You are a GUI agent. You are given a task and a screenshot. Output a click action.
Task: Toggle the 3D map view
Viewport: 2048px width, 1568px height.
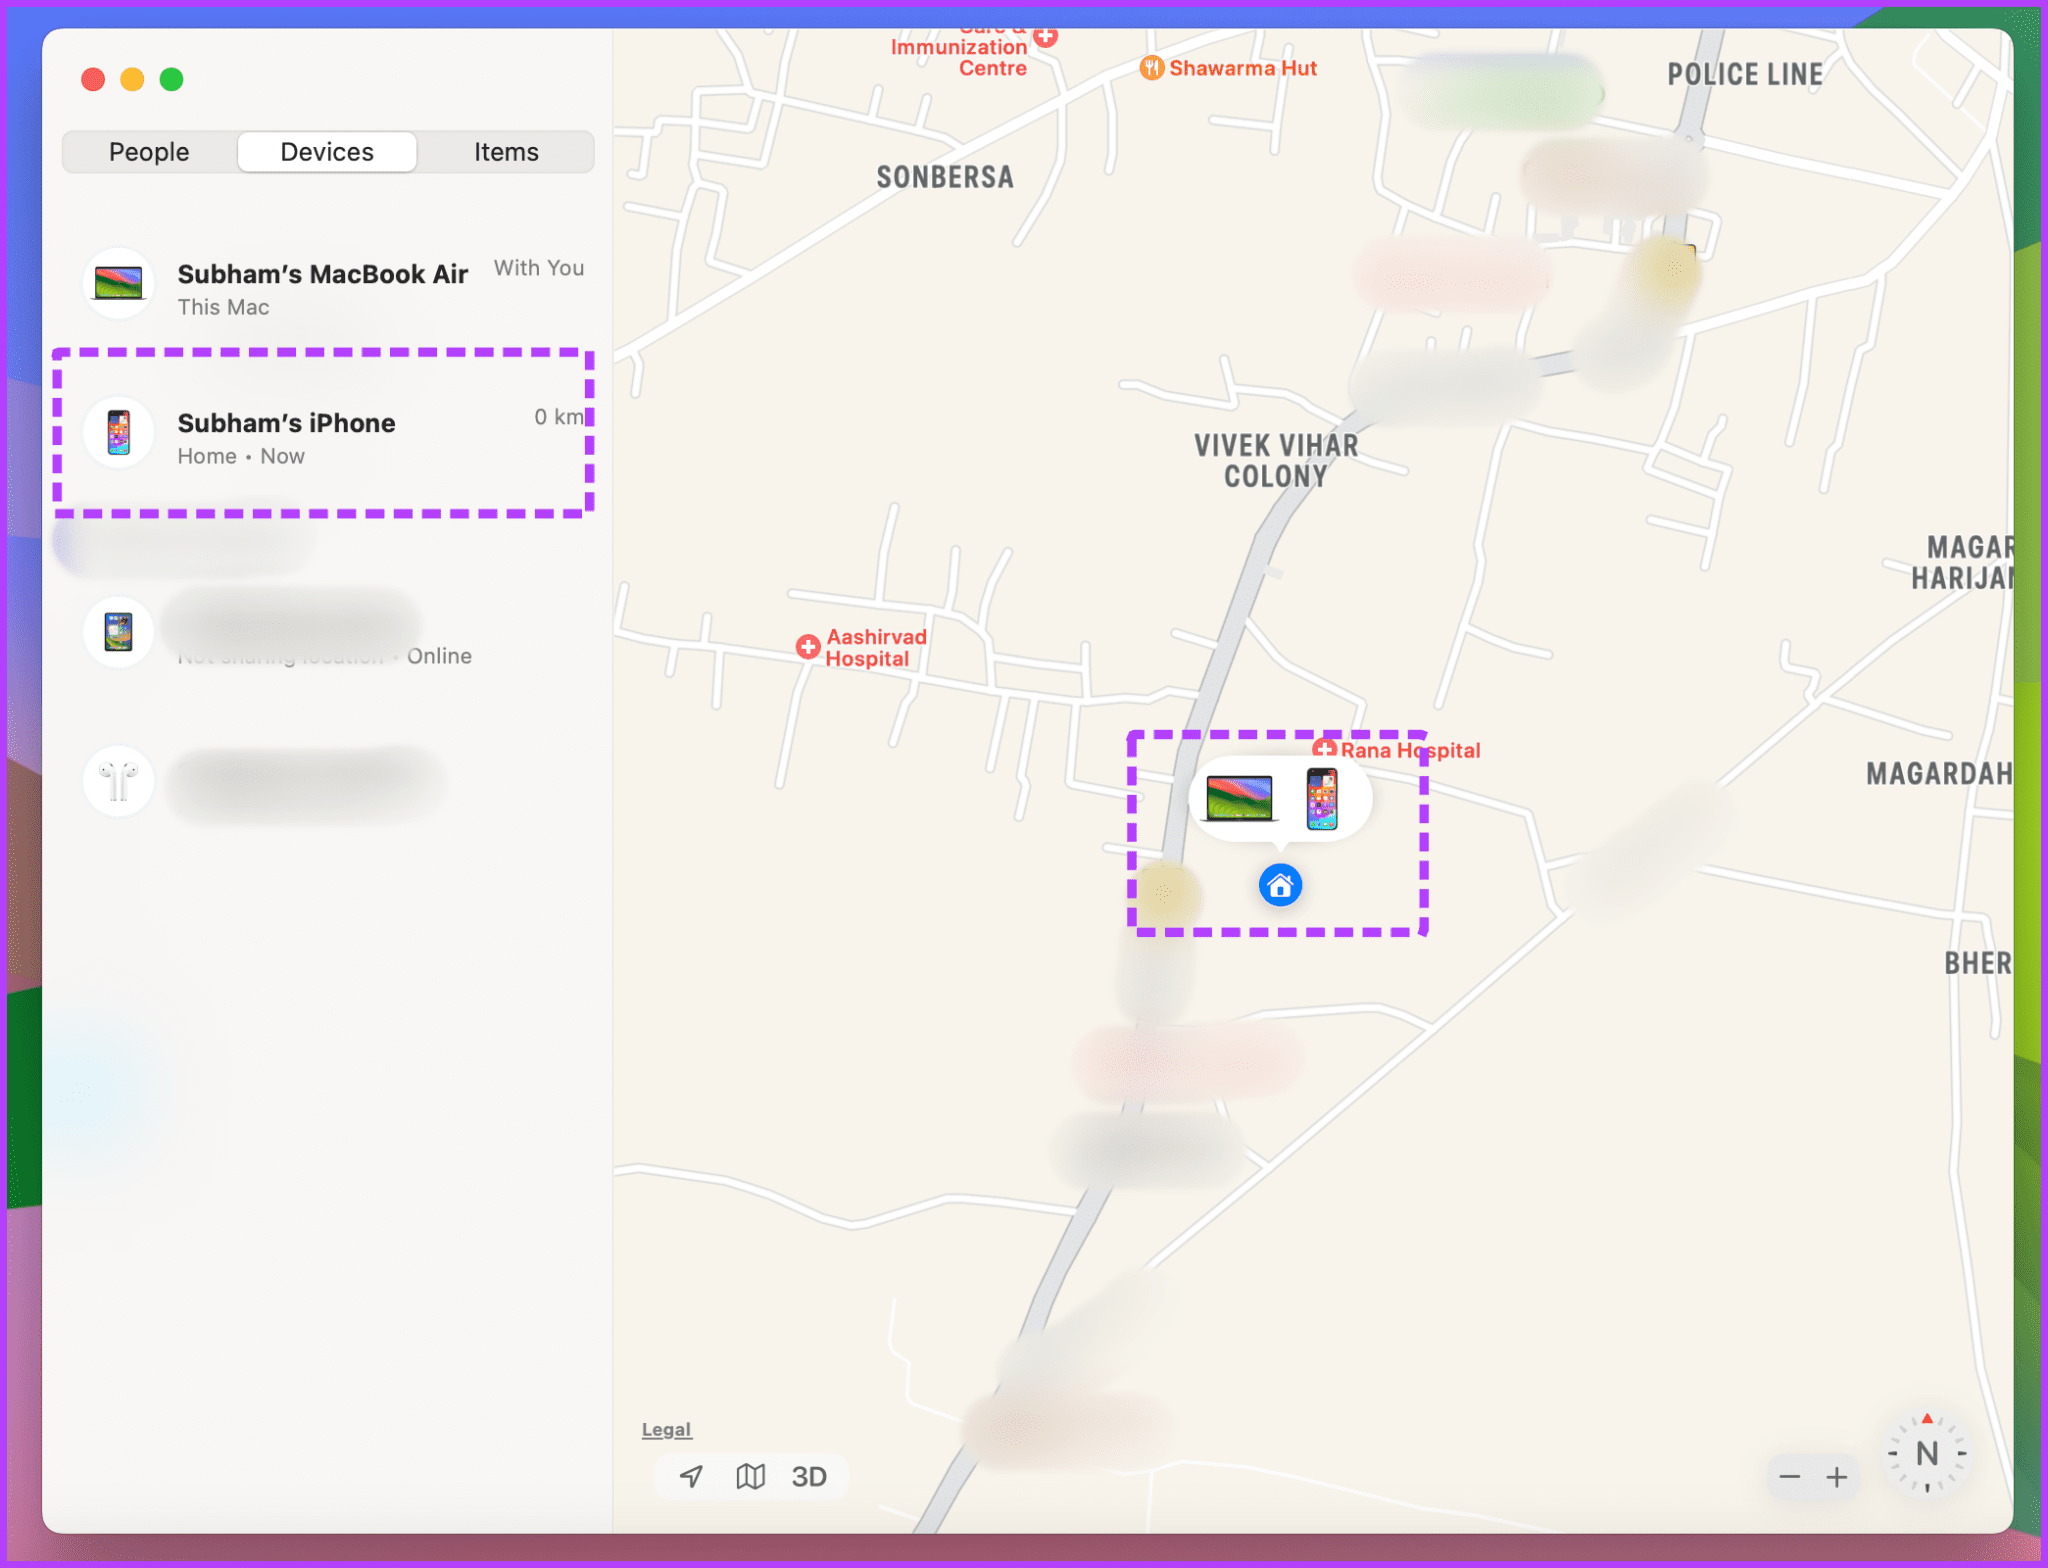[810, 1476]
